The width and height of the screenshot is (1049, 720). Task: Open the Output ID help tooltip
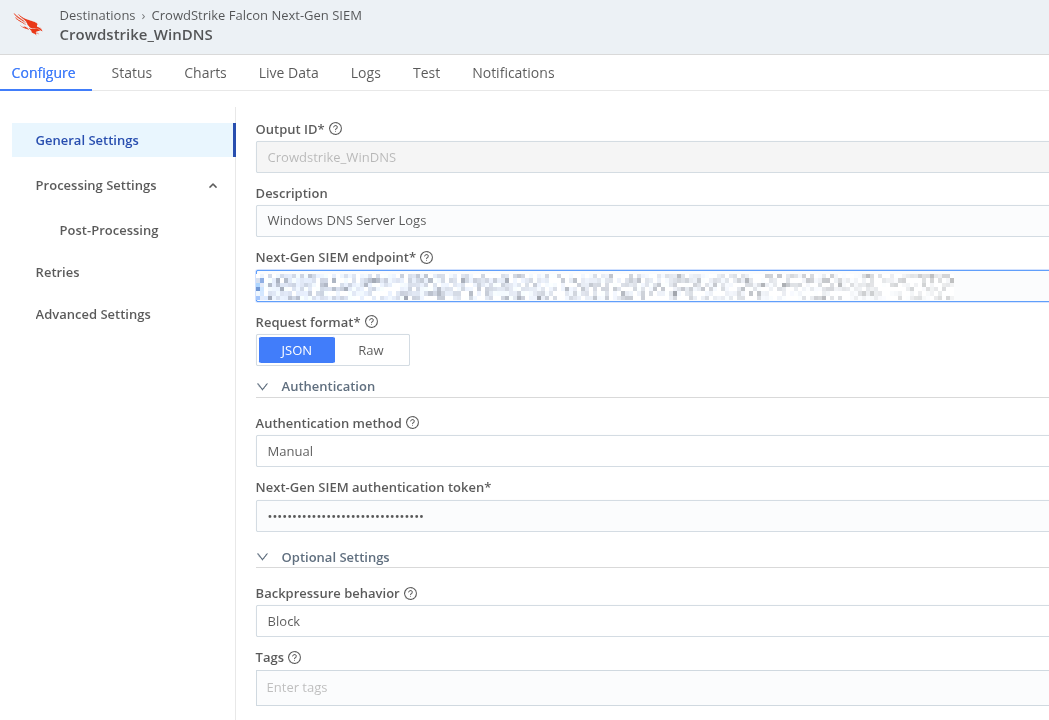point(336,128)
